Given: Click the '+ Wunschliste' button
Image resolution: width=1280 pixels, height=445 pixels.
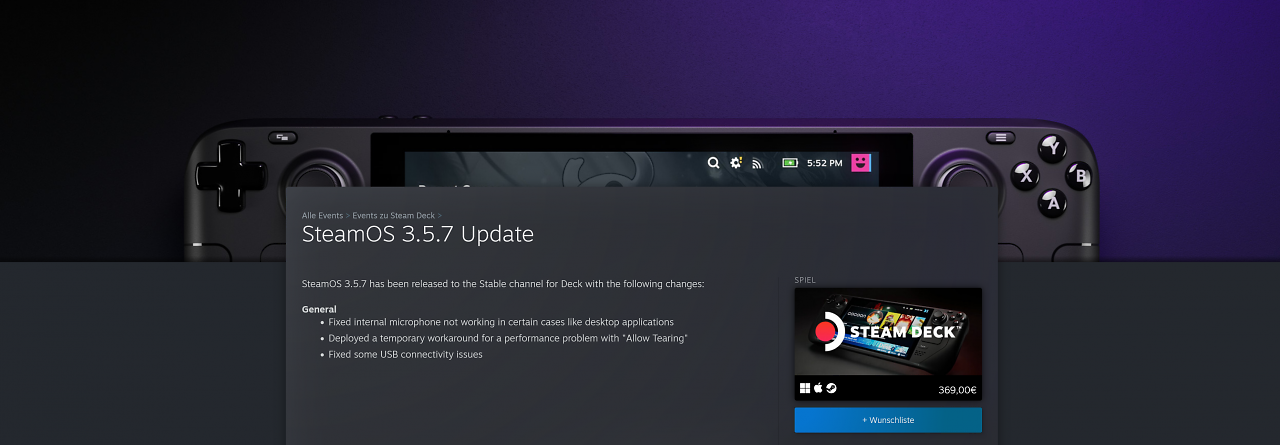Looking at the screenshot, I should pos(888,420).
